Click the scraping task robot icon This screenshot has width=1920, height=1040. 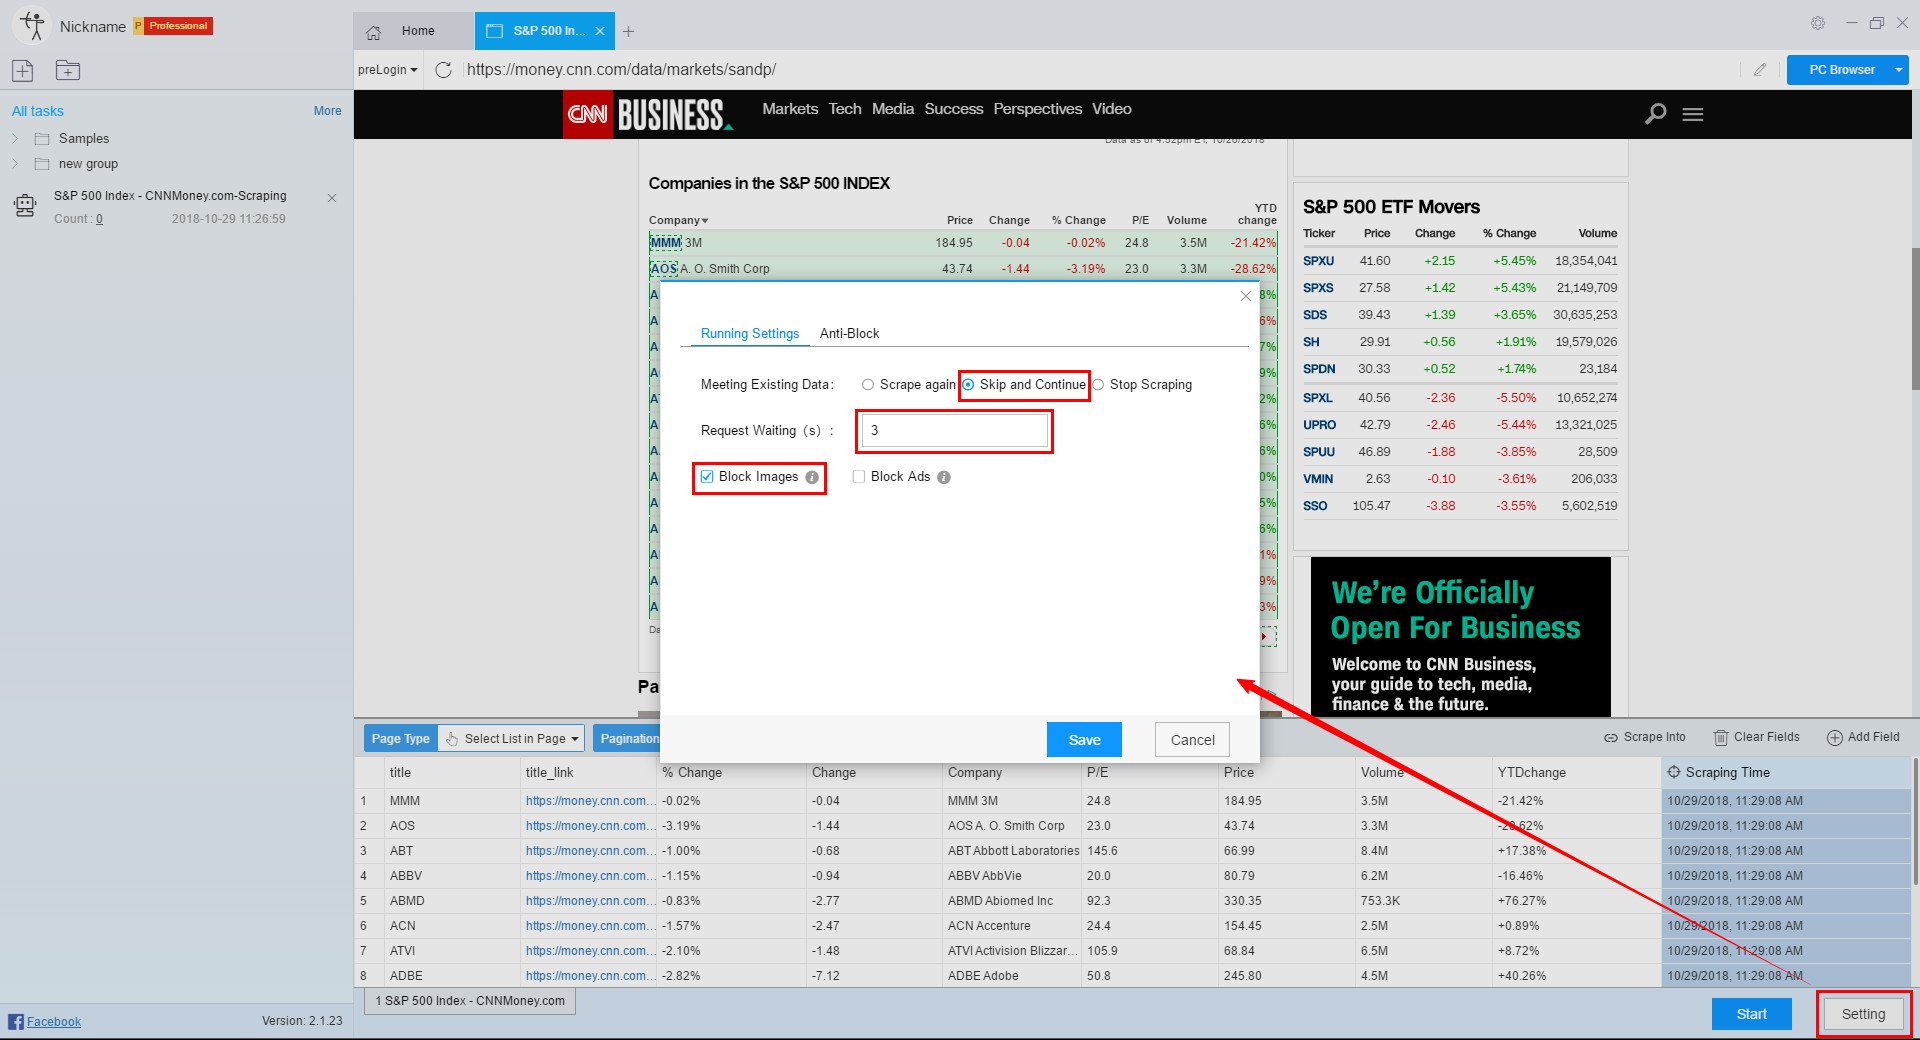pos(25,206)
